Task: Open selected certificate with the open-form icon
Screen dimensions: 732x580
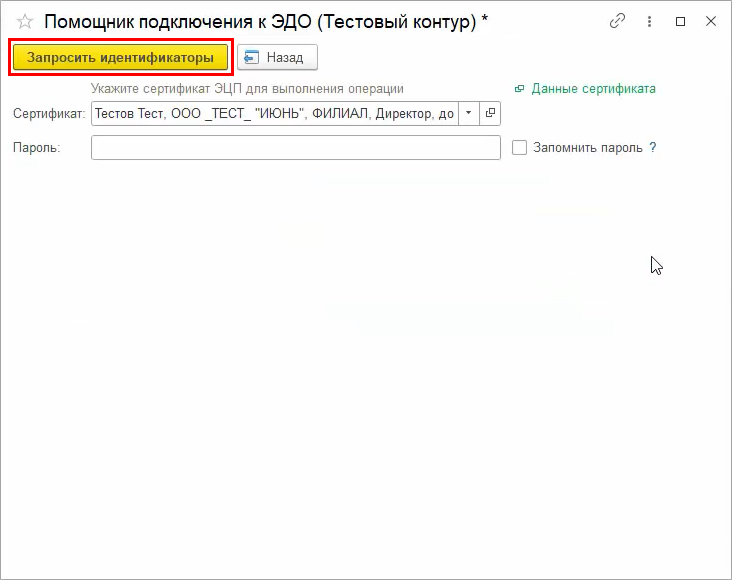Action: pos(490,113)
